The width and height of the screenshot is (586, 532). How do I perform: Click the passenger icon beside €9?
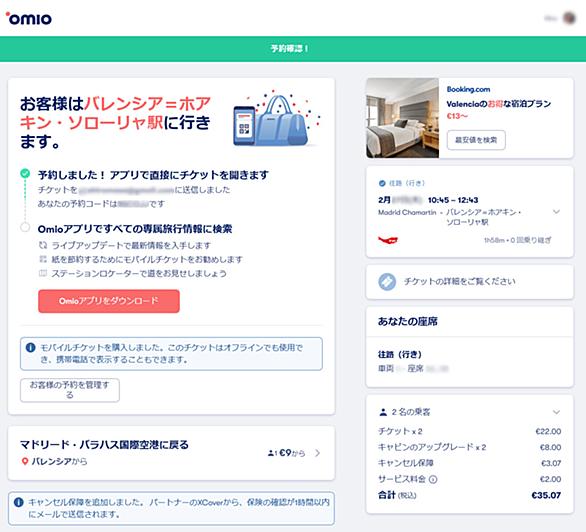click(271, 453)
